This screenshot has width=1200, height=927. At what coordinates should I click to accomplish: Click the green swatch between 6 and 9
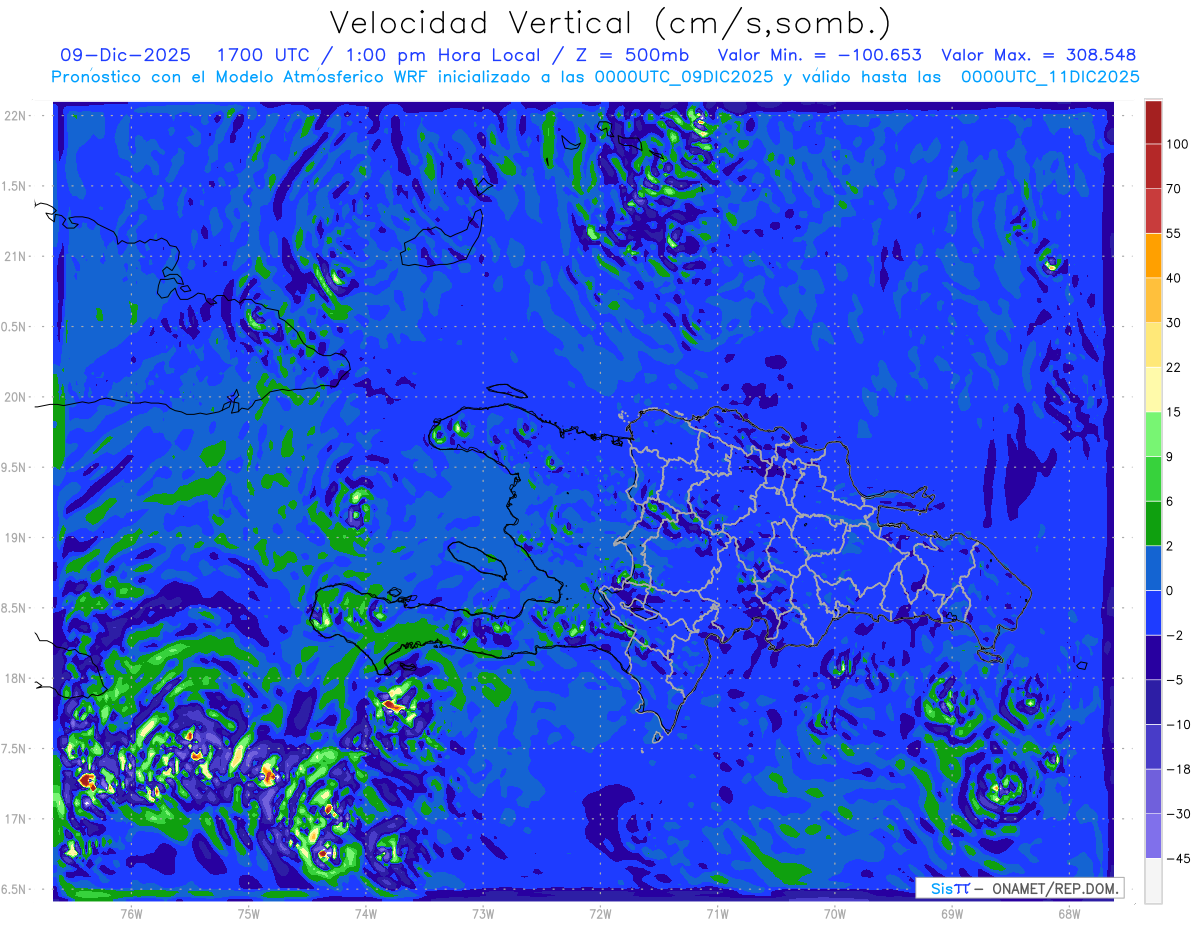click(1153, 479)
